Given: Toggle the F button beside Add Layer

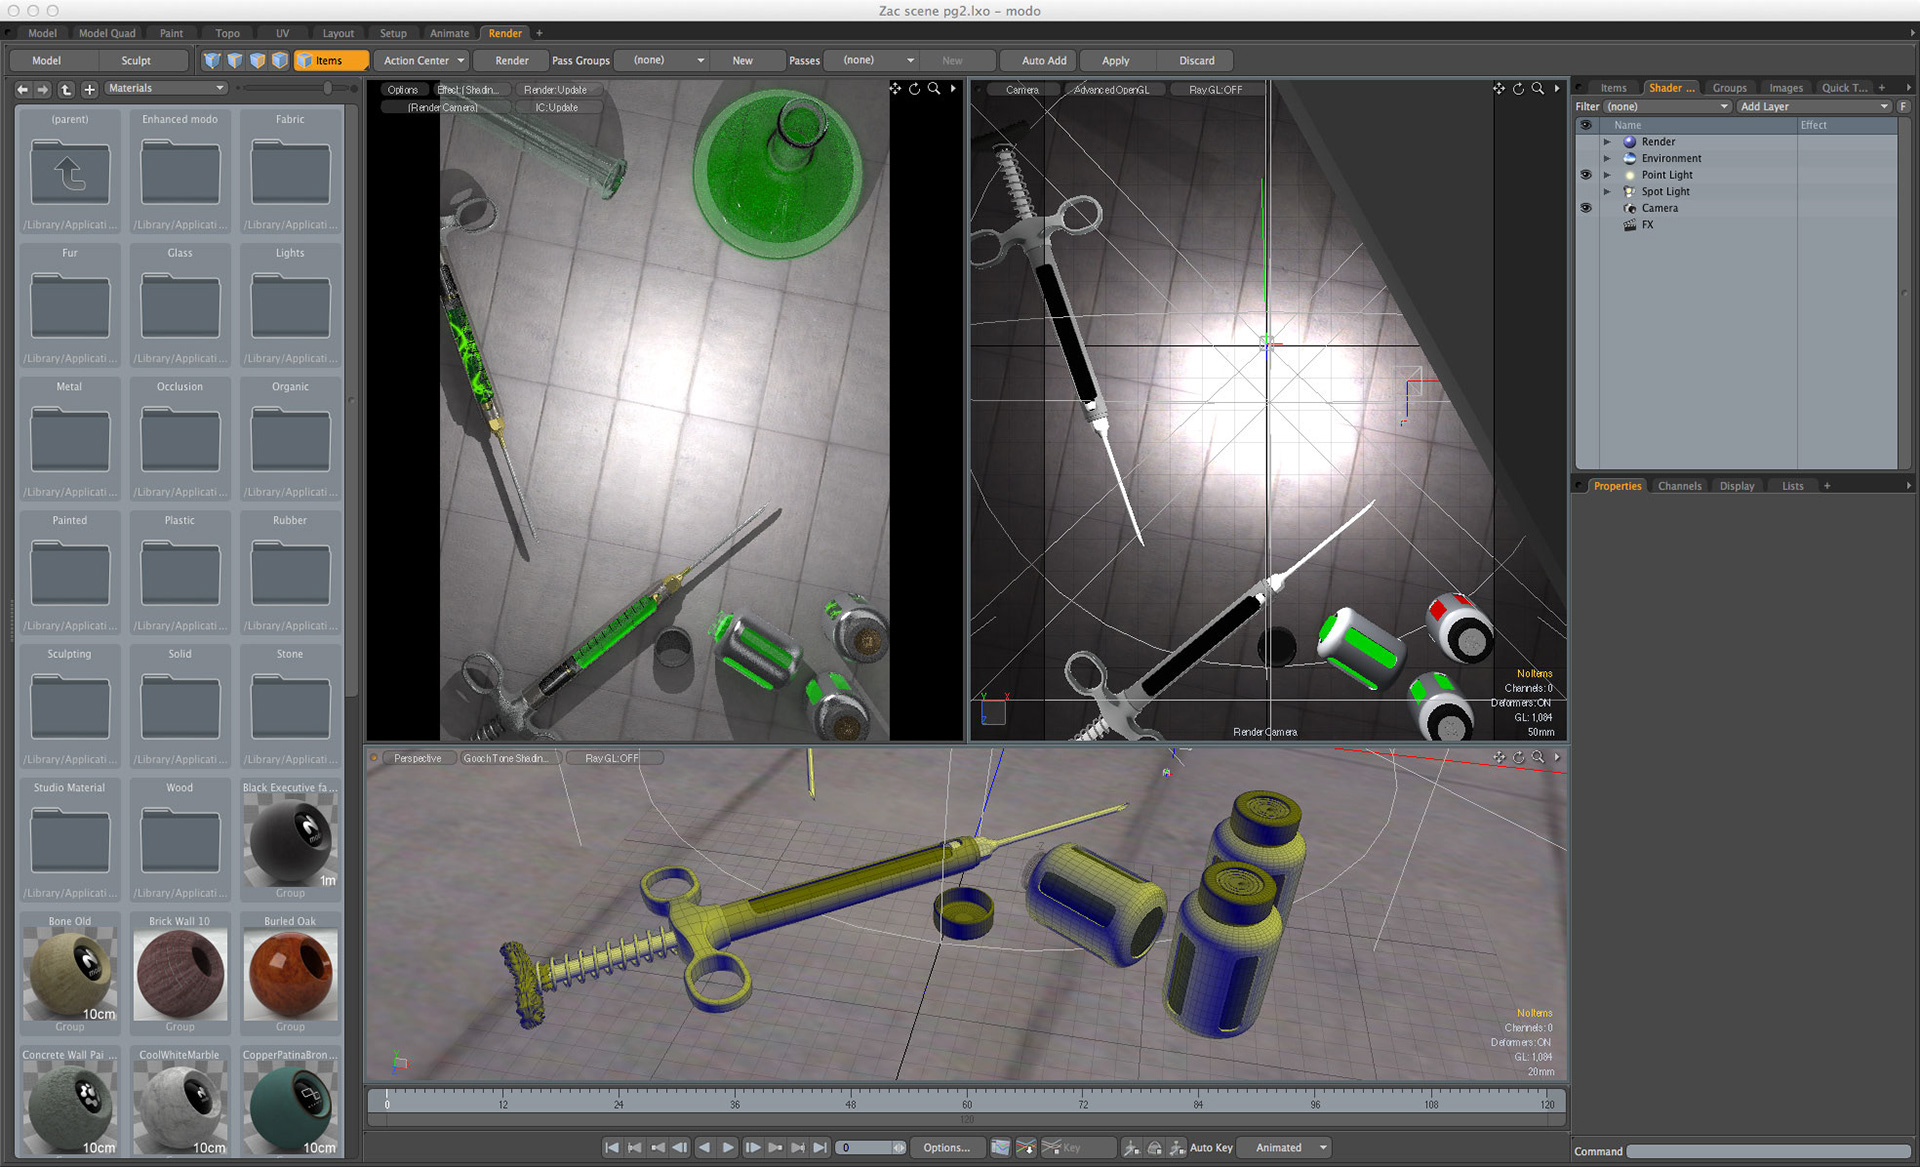Looking at the screenshot, I should pyautogui.click(x=1903, y=107).
